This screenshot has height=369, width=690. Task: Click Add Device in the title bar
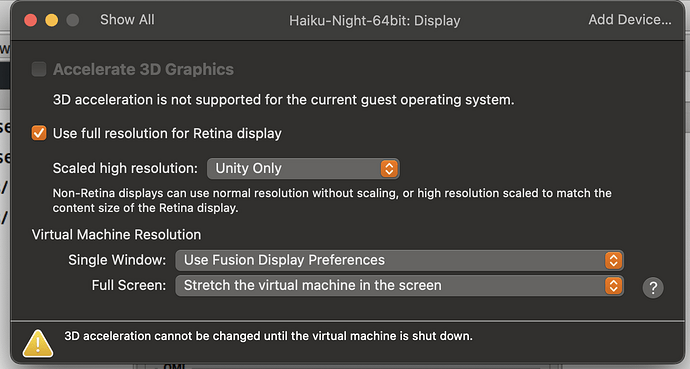tap(630, 20)
